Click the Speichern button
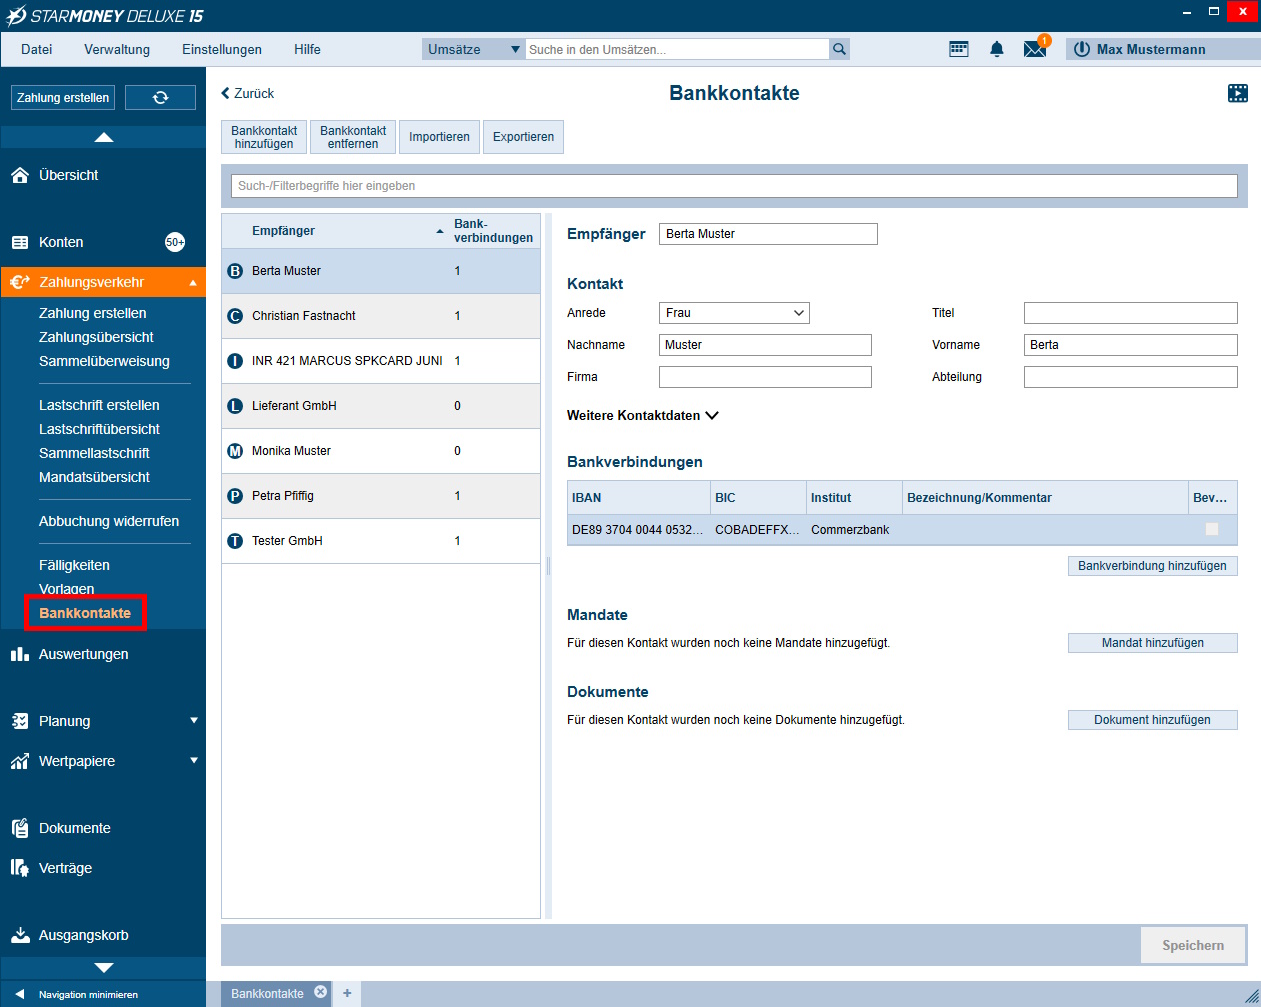Image resolution: width=1261 pixels, height=1007 pixels. pyautogui.click(x=1193, y=945)
